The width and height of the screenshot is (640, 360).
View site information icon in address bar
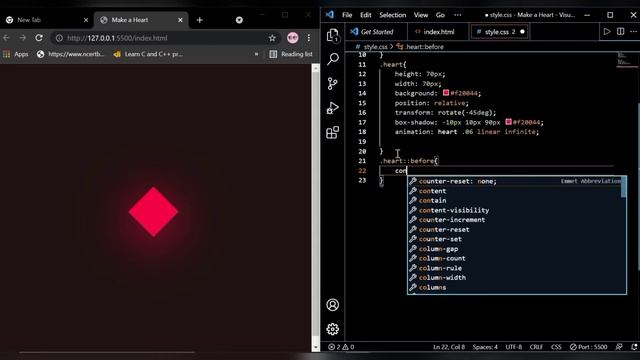pyautogui.click(x=59, y=38)
